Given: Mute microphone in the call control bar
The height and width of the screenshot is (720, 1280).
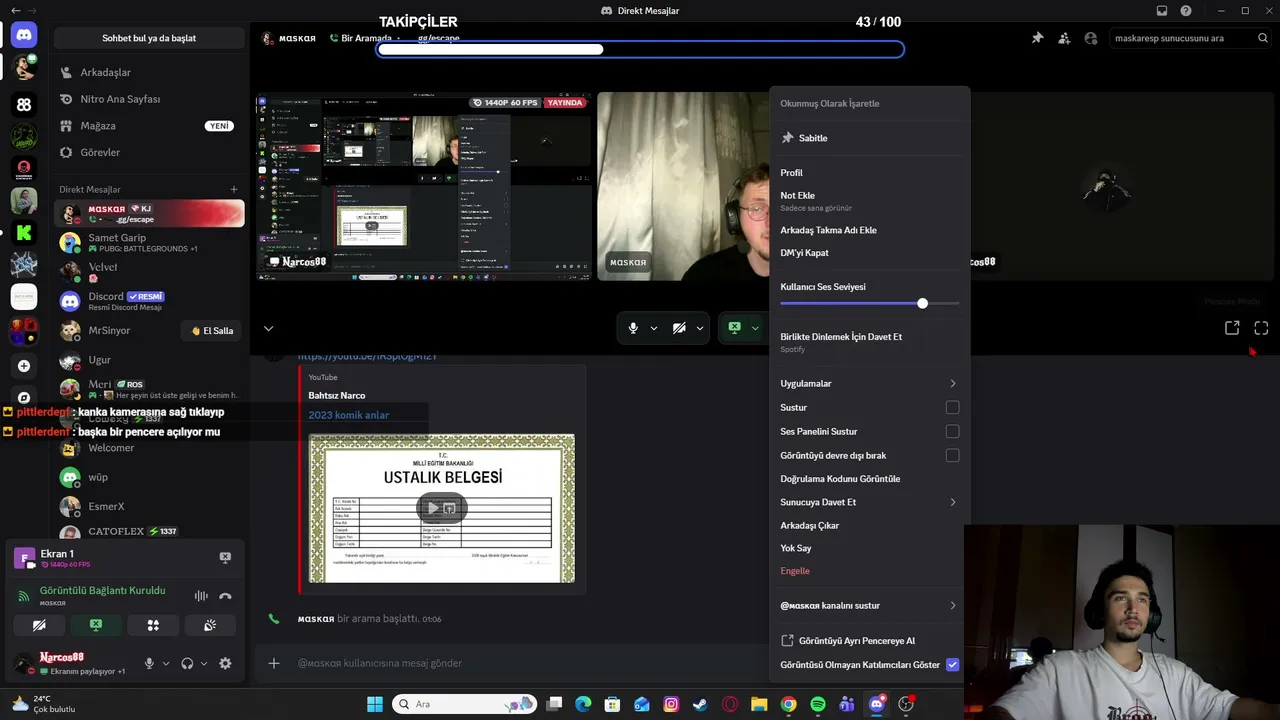Looking at the screenshot, I should point(633,328).
